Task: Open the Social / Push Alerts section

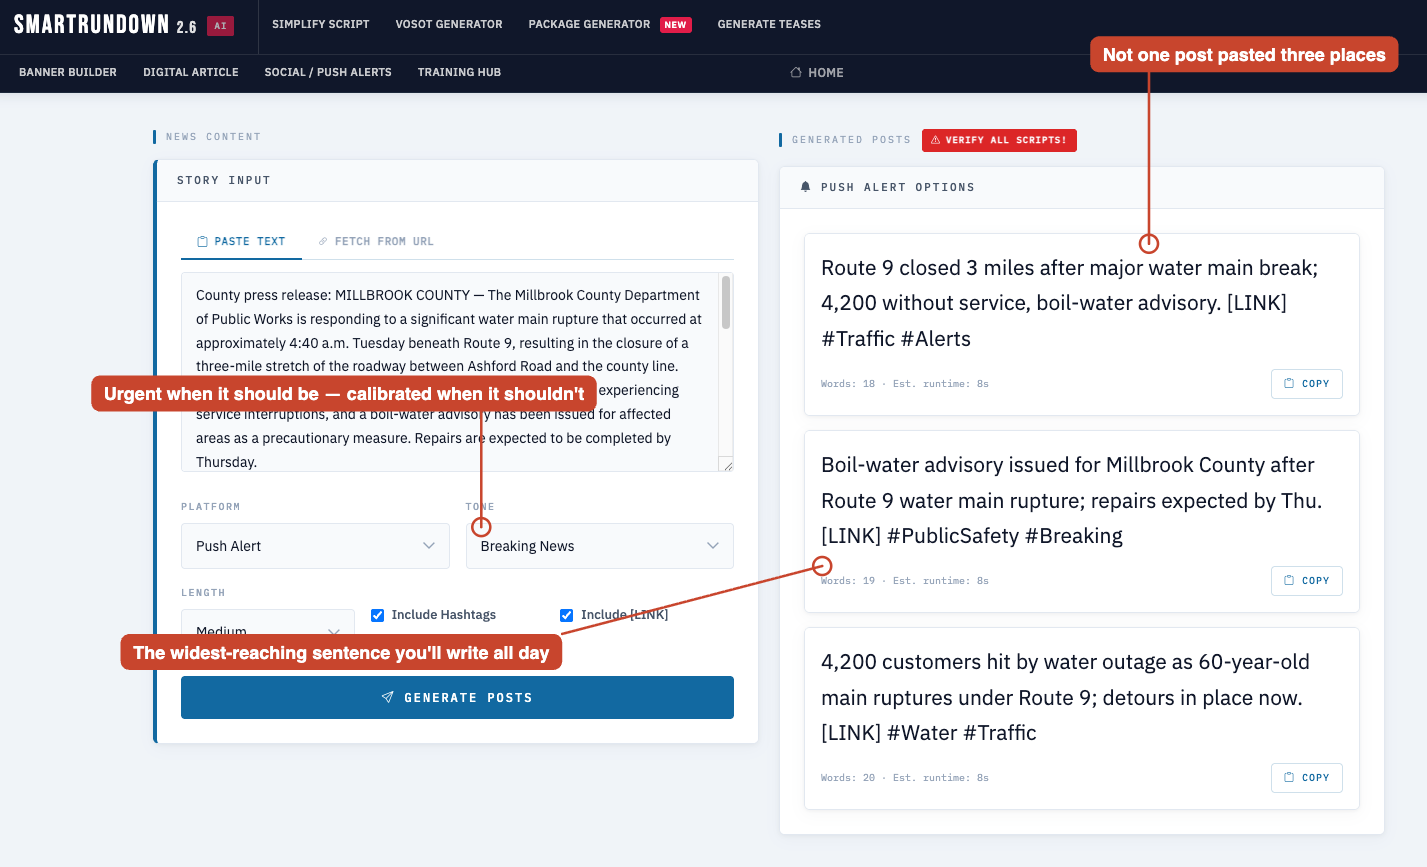Action: tap(328, 72)
